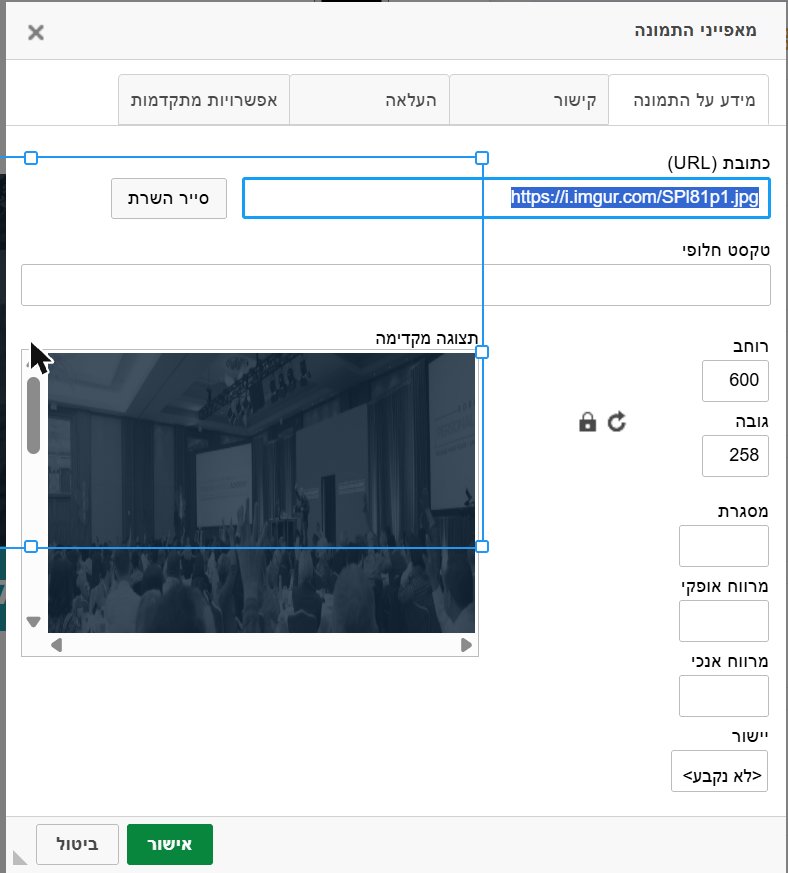Click the מסגרת input field
The width and height of the screenshot is (788, 873).
[723, 546]
